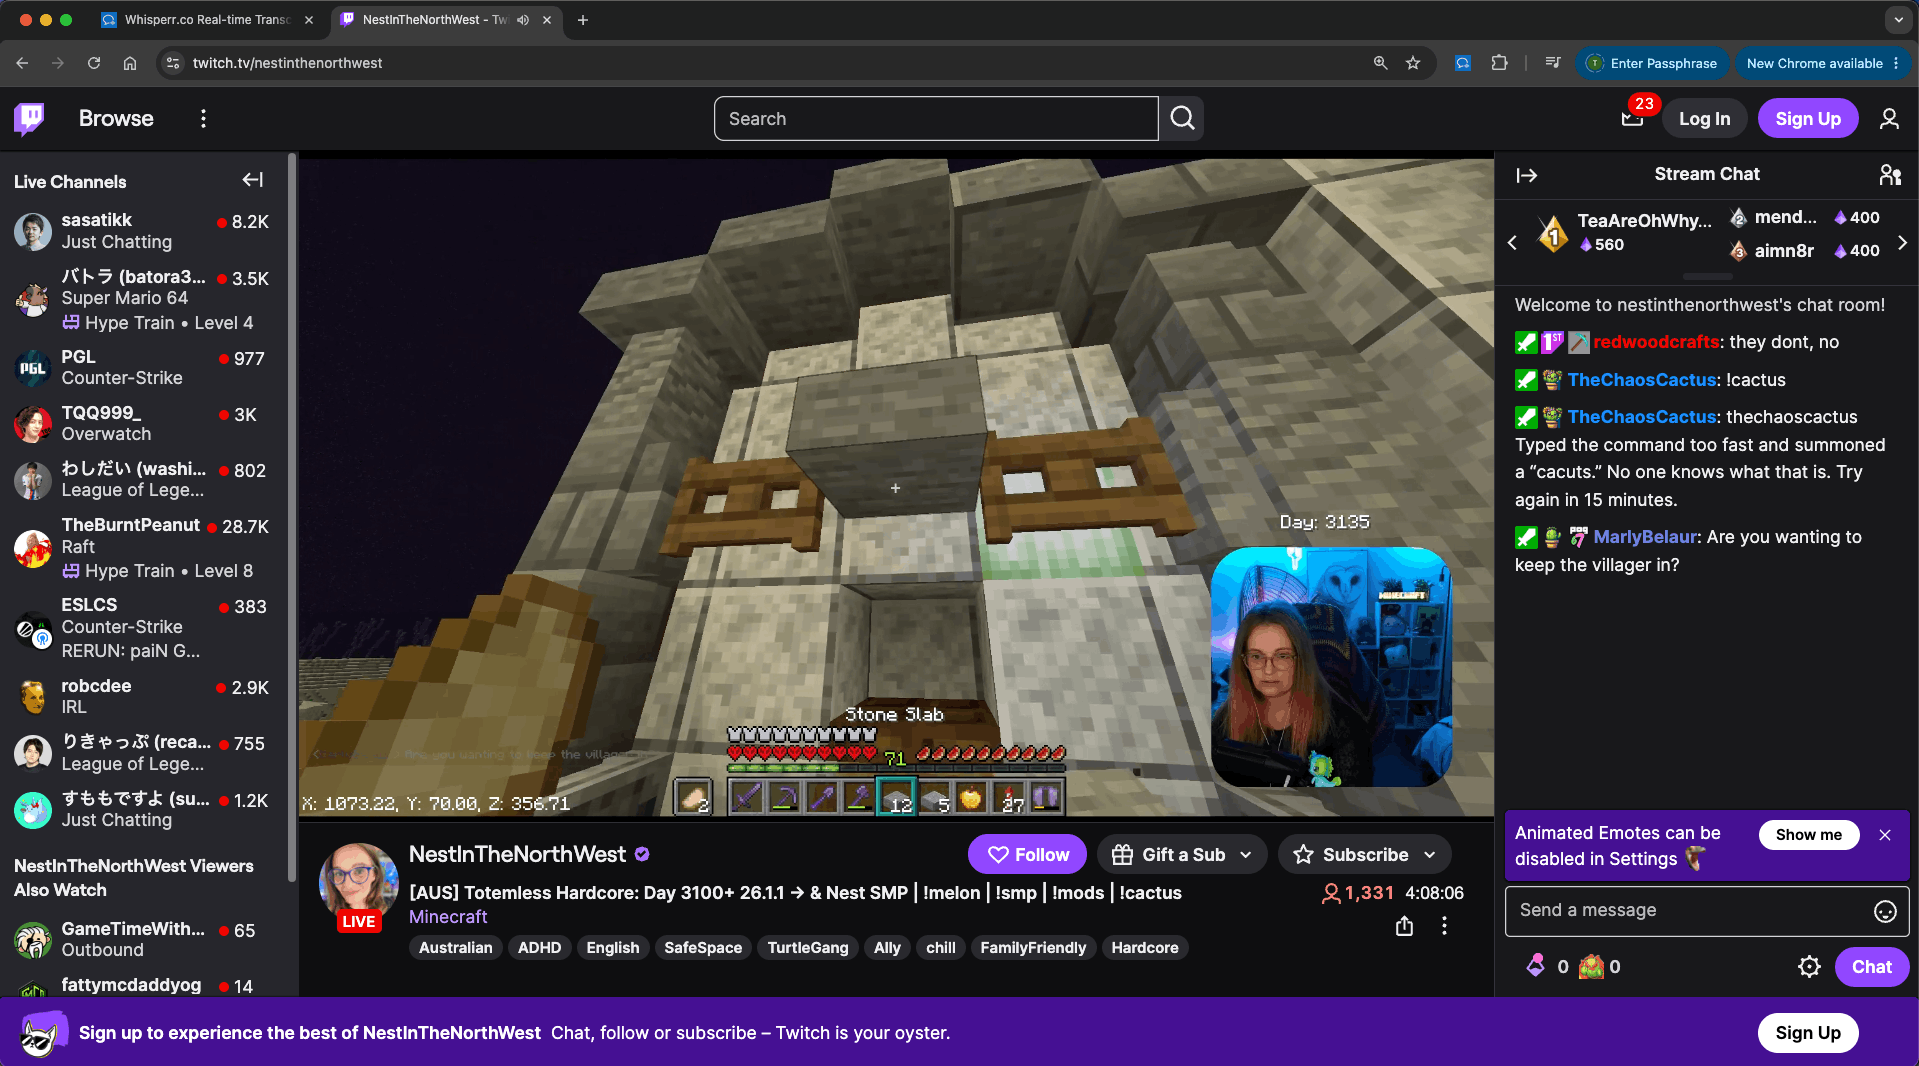Click the sidebar scrollbar
Image resolution: width=1919 pixels, height=1066 pixels.
(x=292, y=517)
